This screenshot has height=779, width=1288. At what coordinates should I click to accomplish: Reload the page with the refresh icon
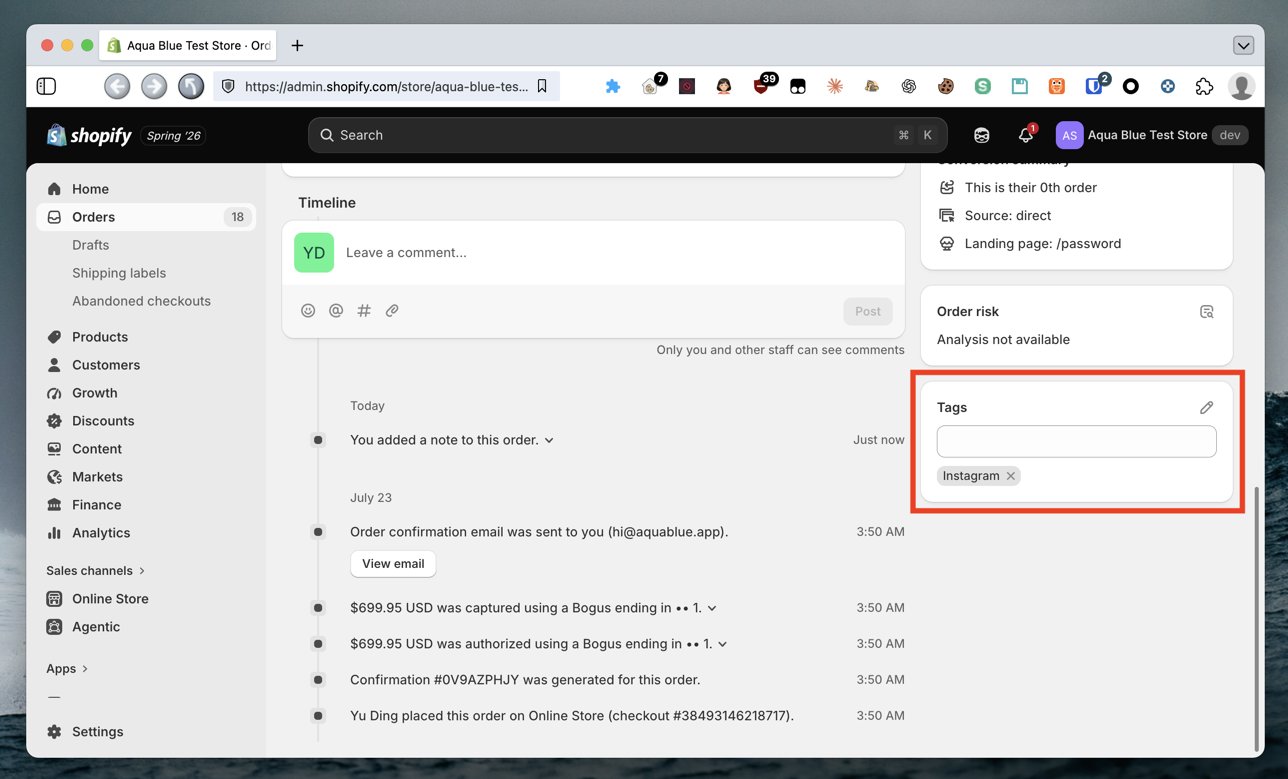[191, 86]
